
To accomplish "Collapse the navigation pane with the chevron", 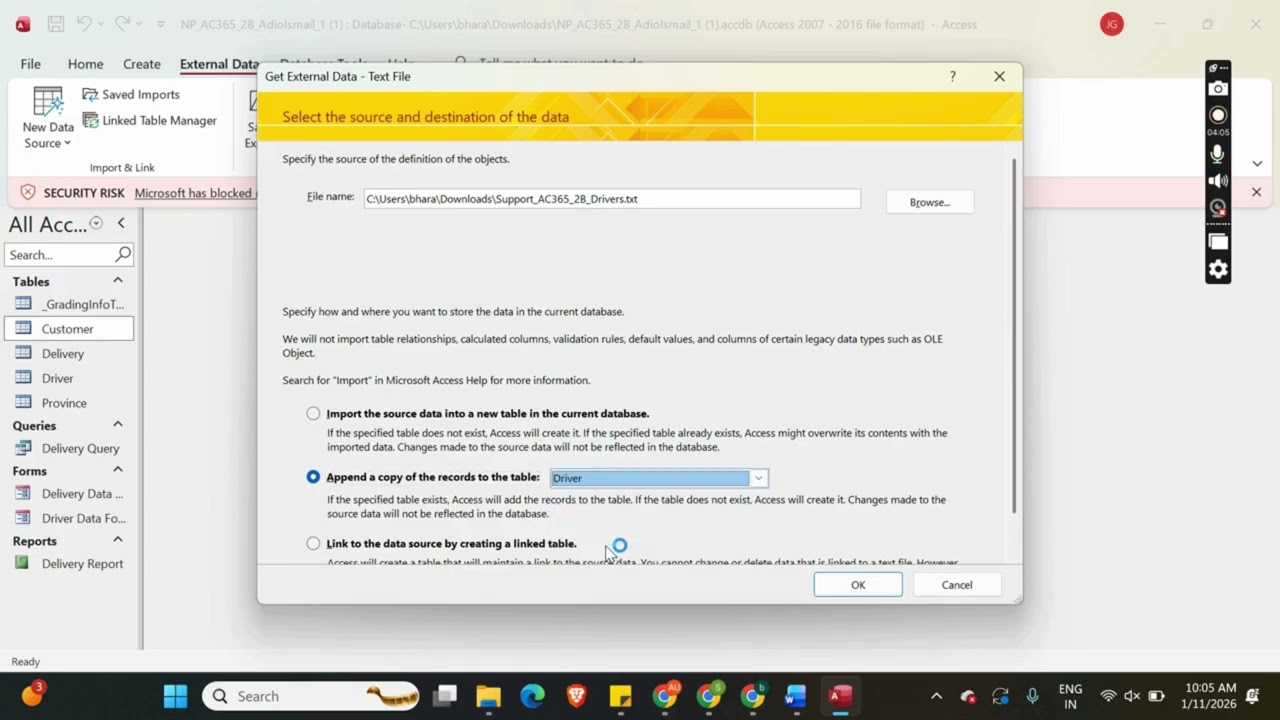I will [x=121, y=223].
